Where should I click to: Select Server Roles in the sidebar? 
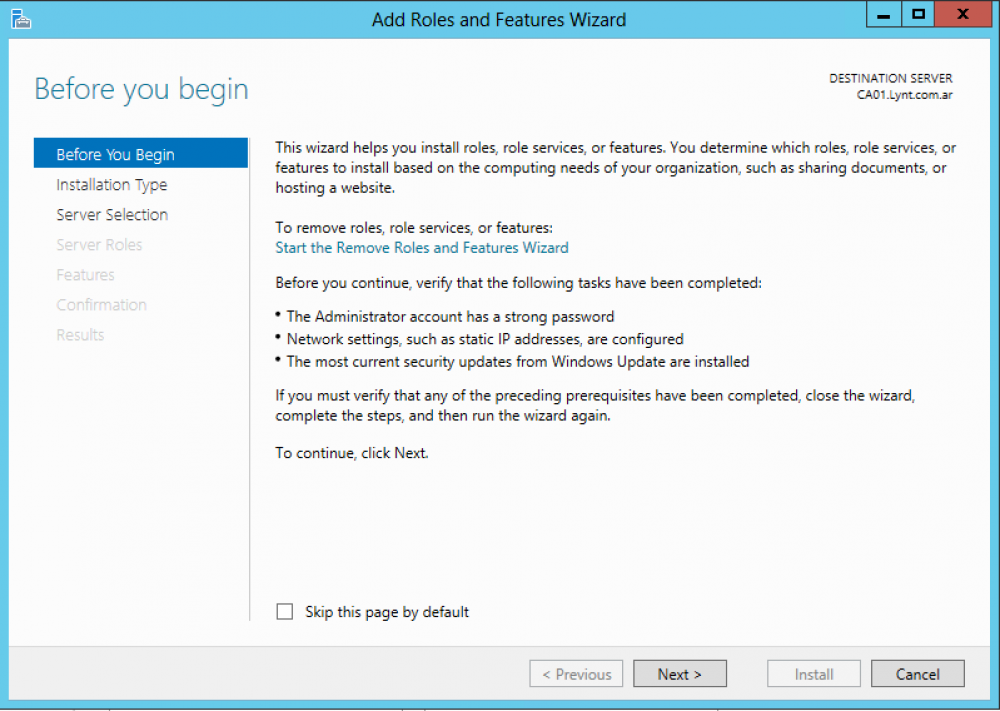pyautogui.click(x=99, y=244)
